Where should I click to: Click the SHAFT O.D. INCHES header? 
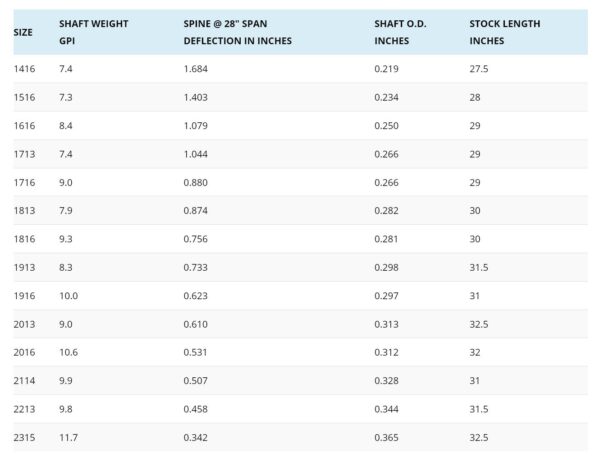click(400, 32)
